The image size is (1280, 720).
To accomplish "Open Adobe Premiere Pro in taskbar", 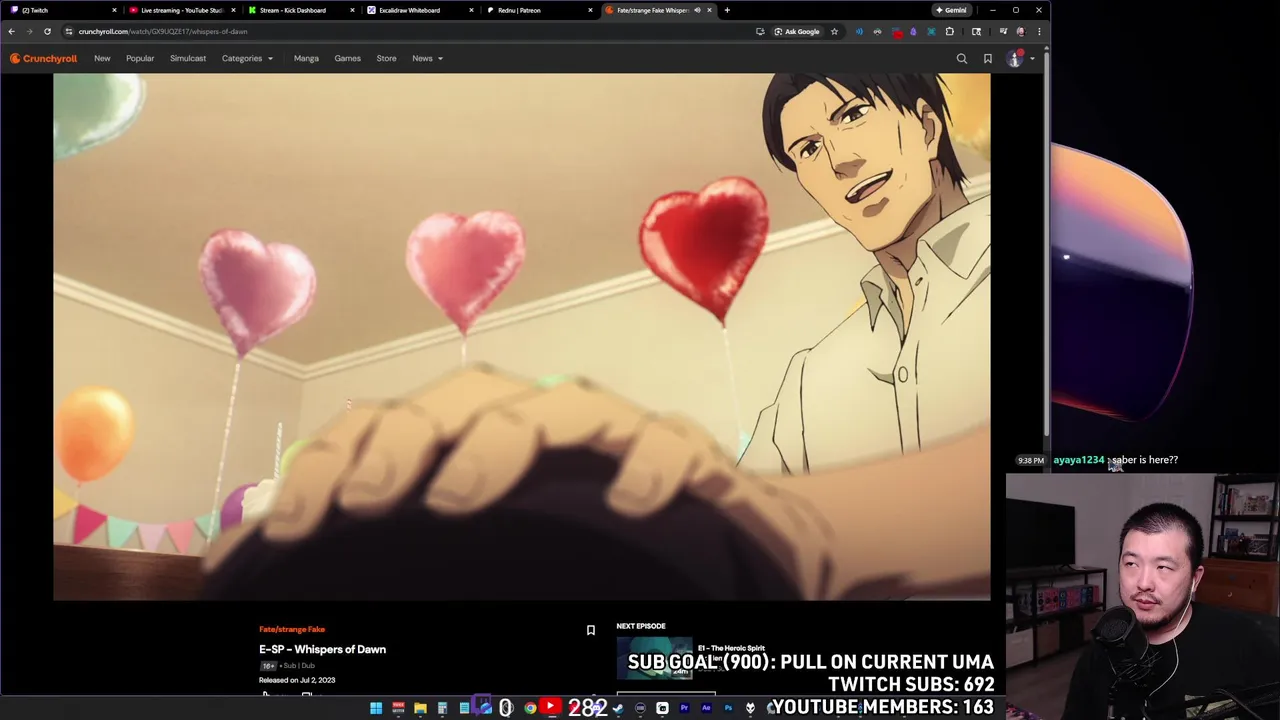I will pos(684,708).
